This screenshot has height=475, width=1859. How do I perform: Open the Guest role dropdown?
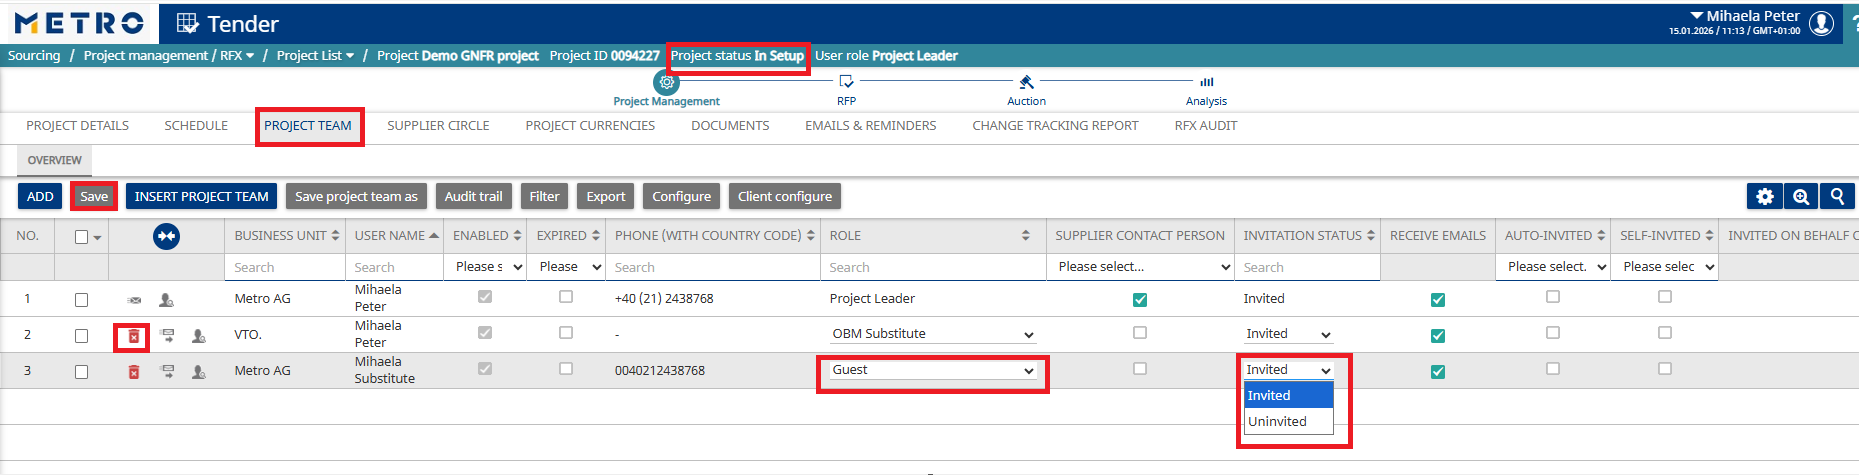pos(932,370)
